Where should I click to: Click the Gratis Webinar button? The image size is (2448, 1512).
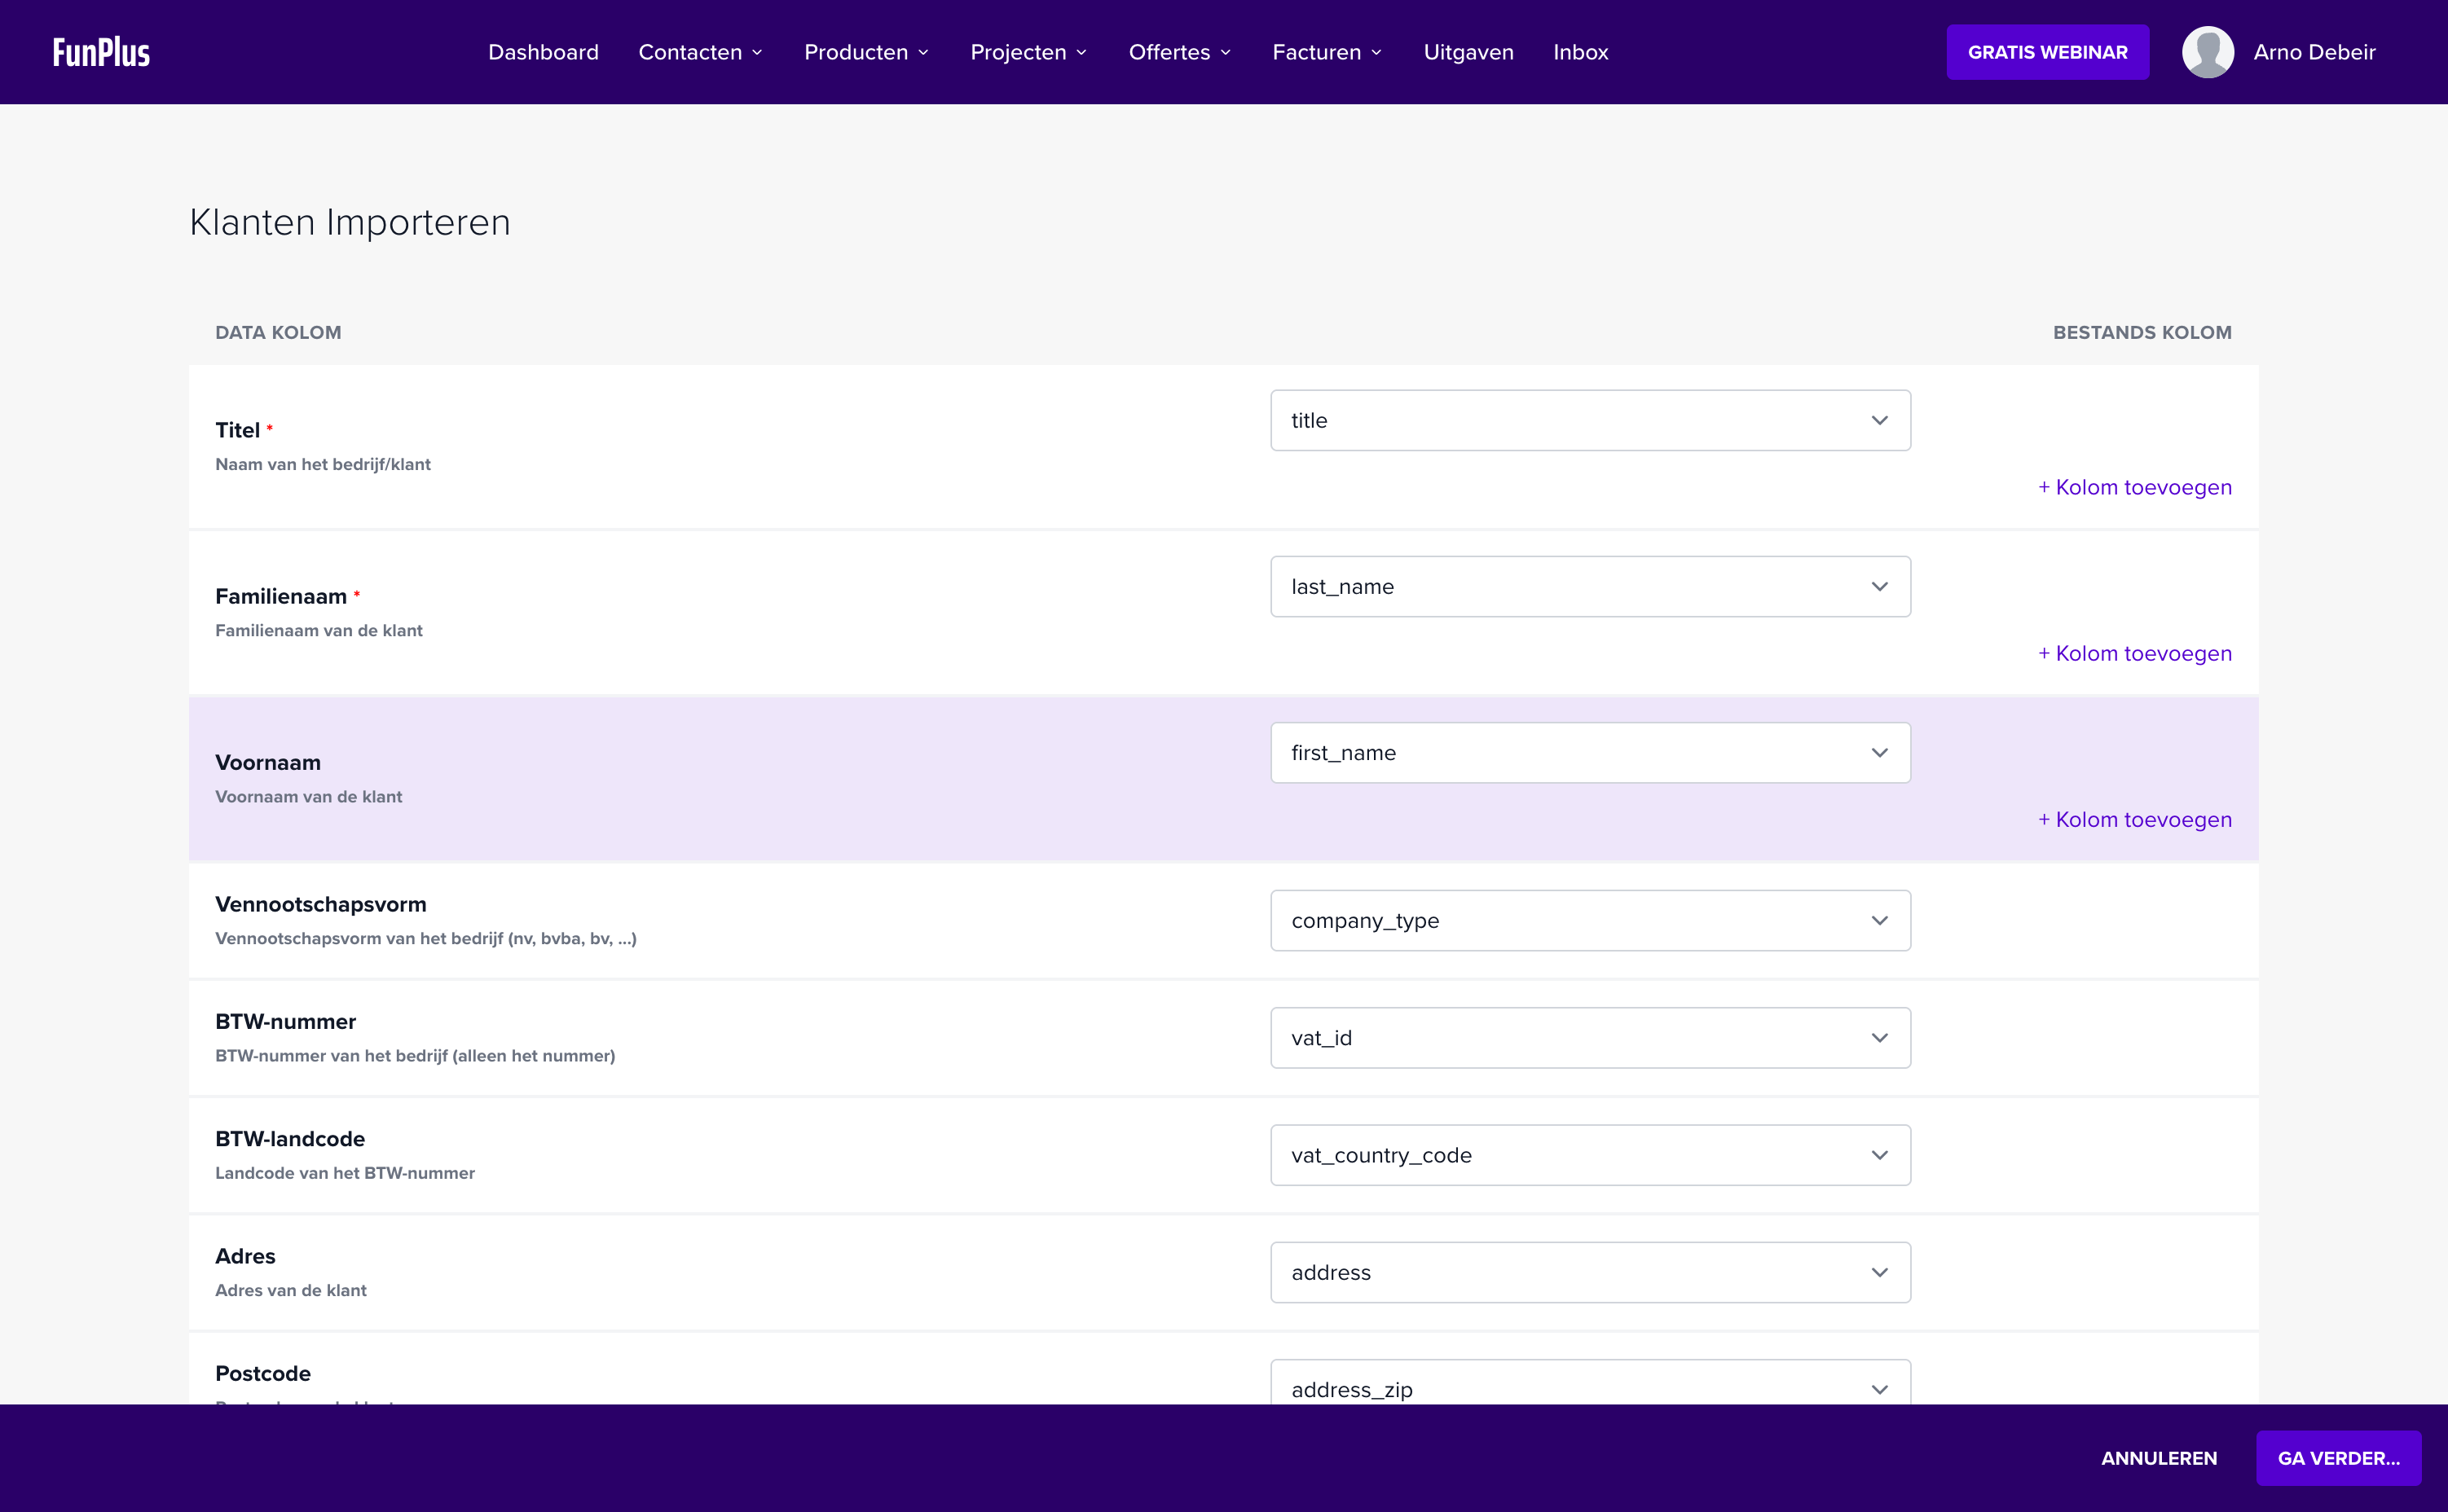pyautogui.click(x=2047, y=52)
